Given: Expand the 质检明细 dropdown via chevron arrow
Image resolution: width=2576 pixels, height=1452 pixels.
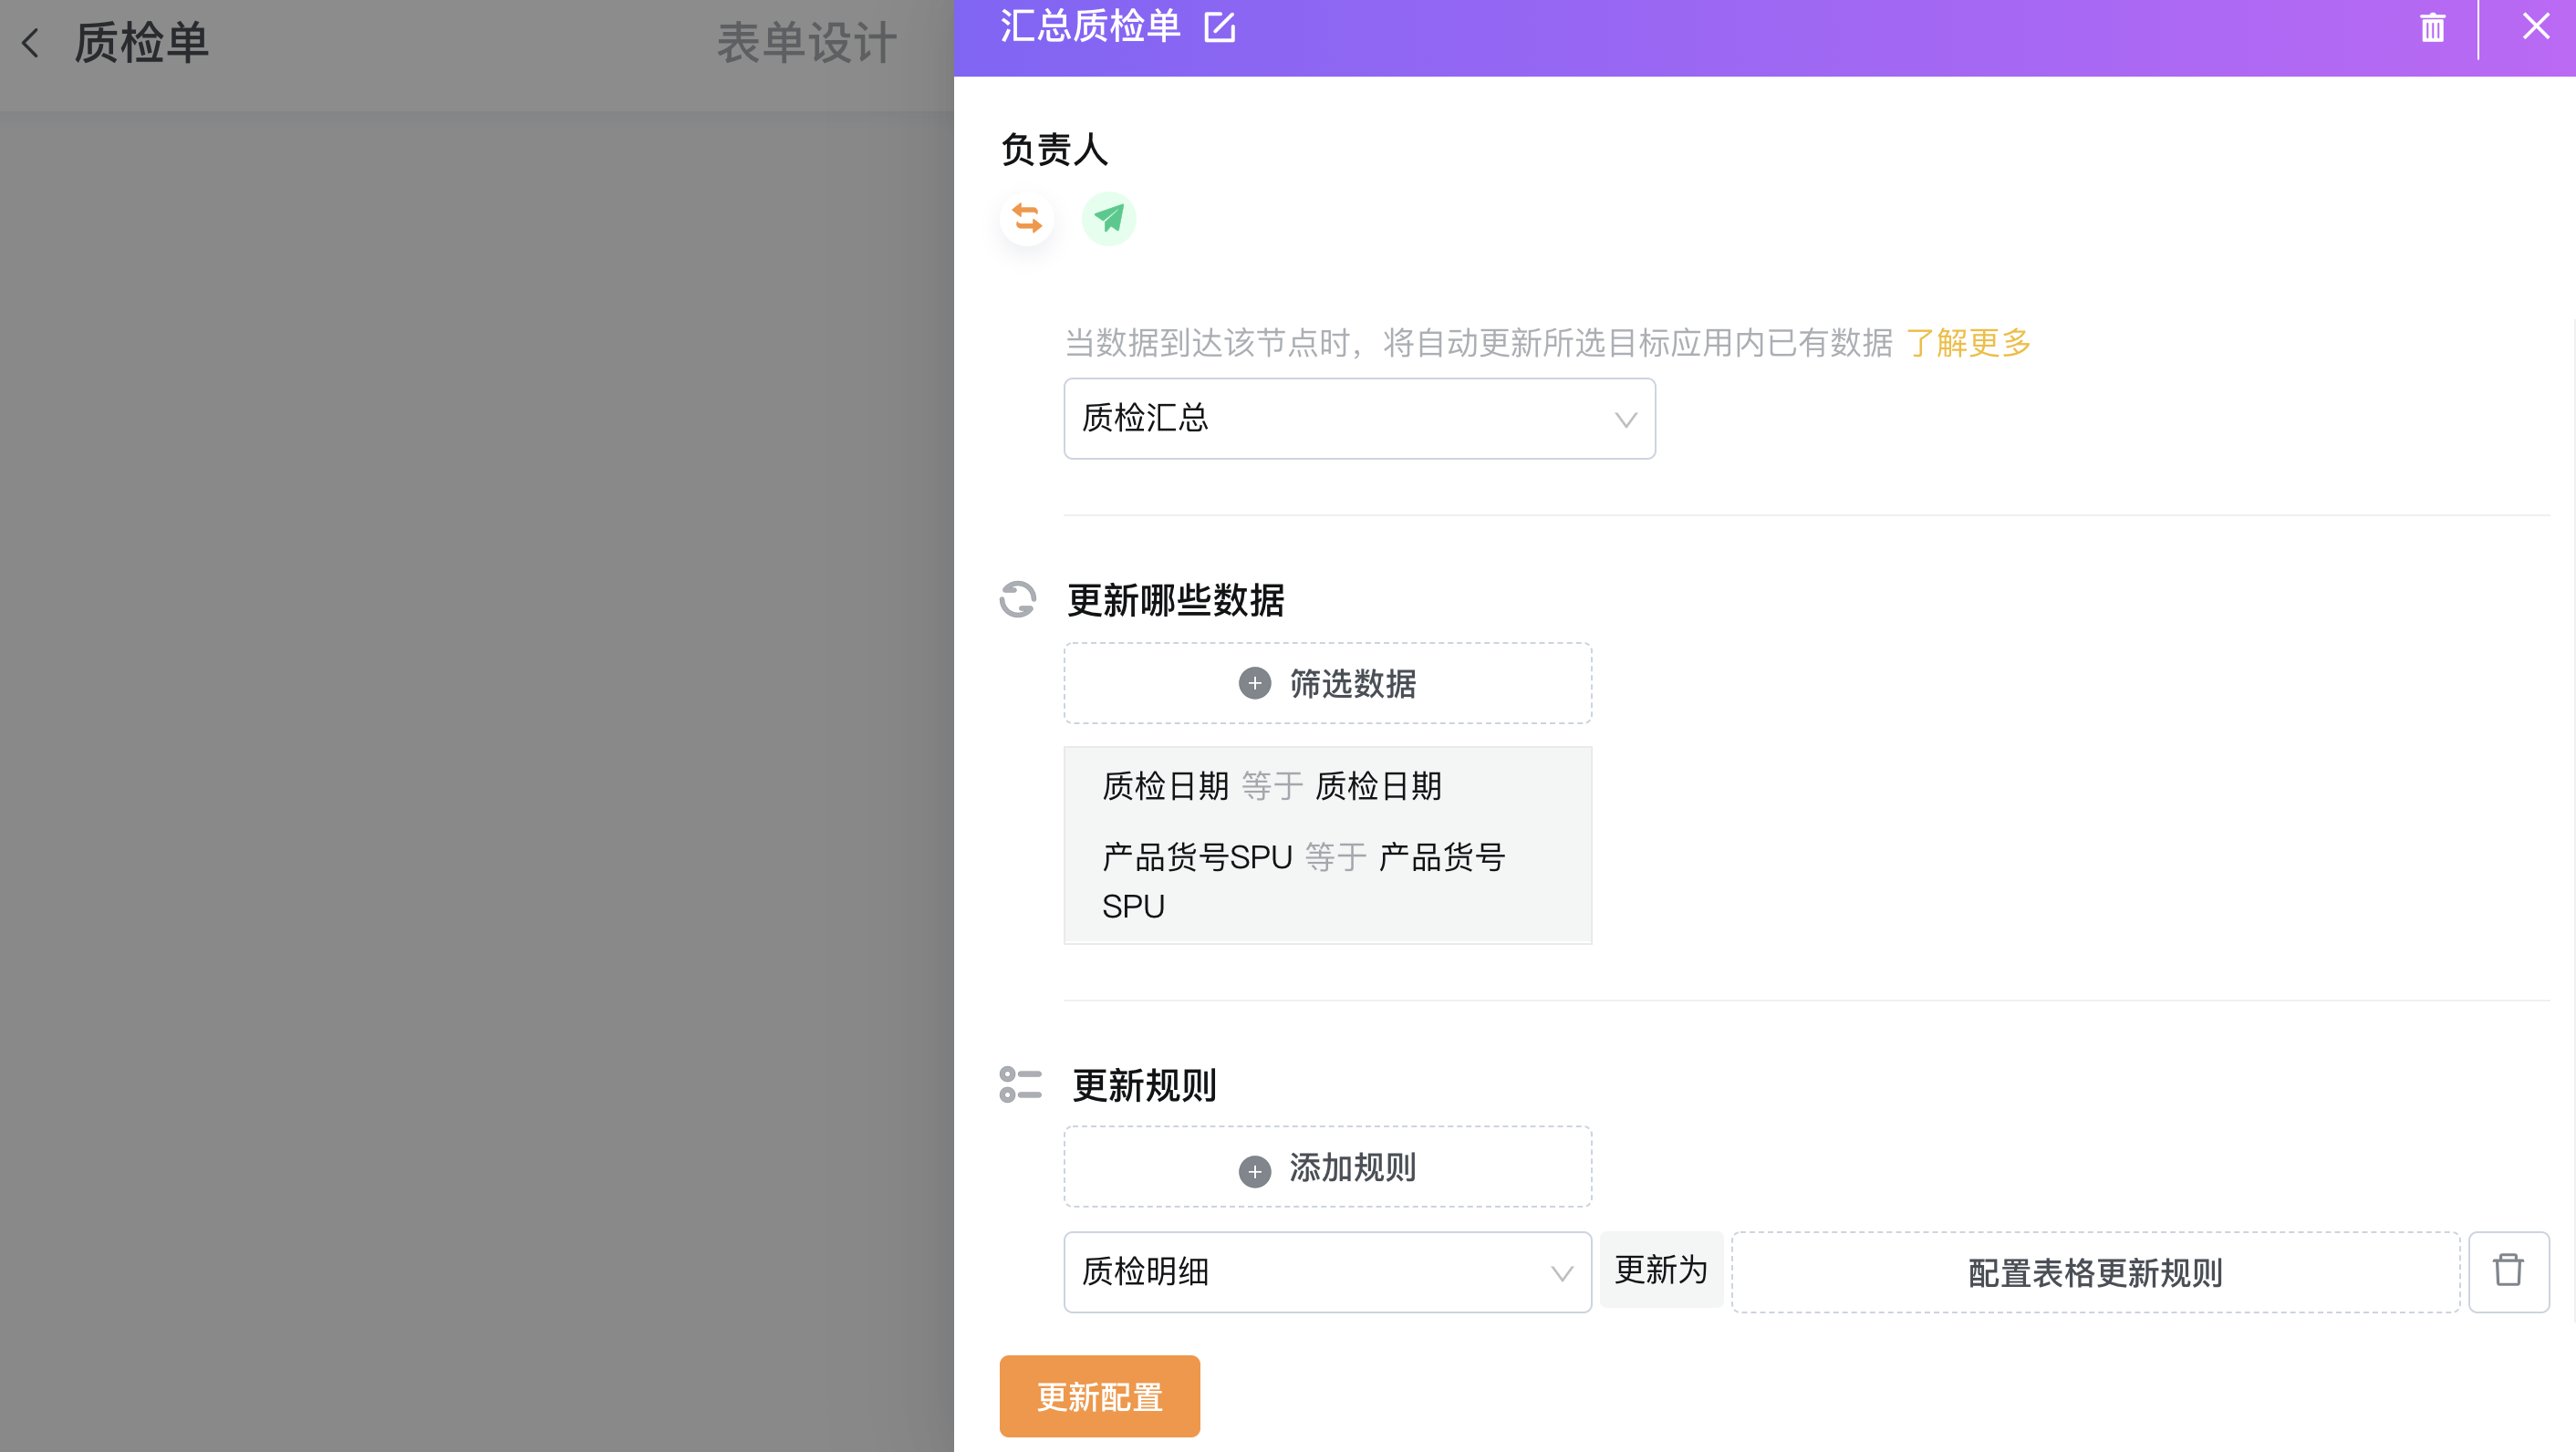Looking at the screenshot, I should click(1561, 1274).
